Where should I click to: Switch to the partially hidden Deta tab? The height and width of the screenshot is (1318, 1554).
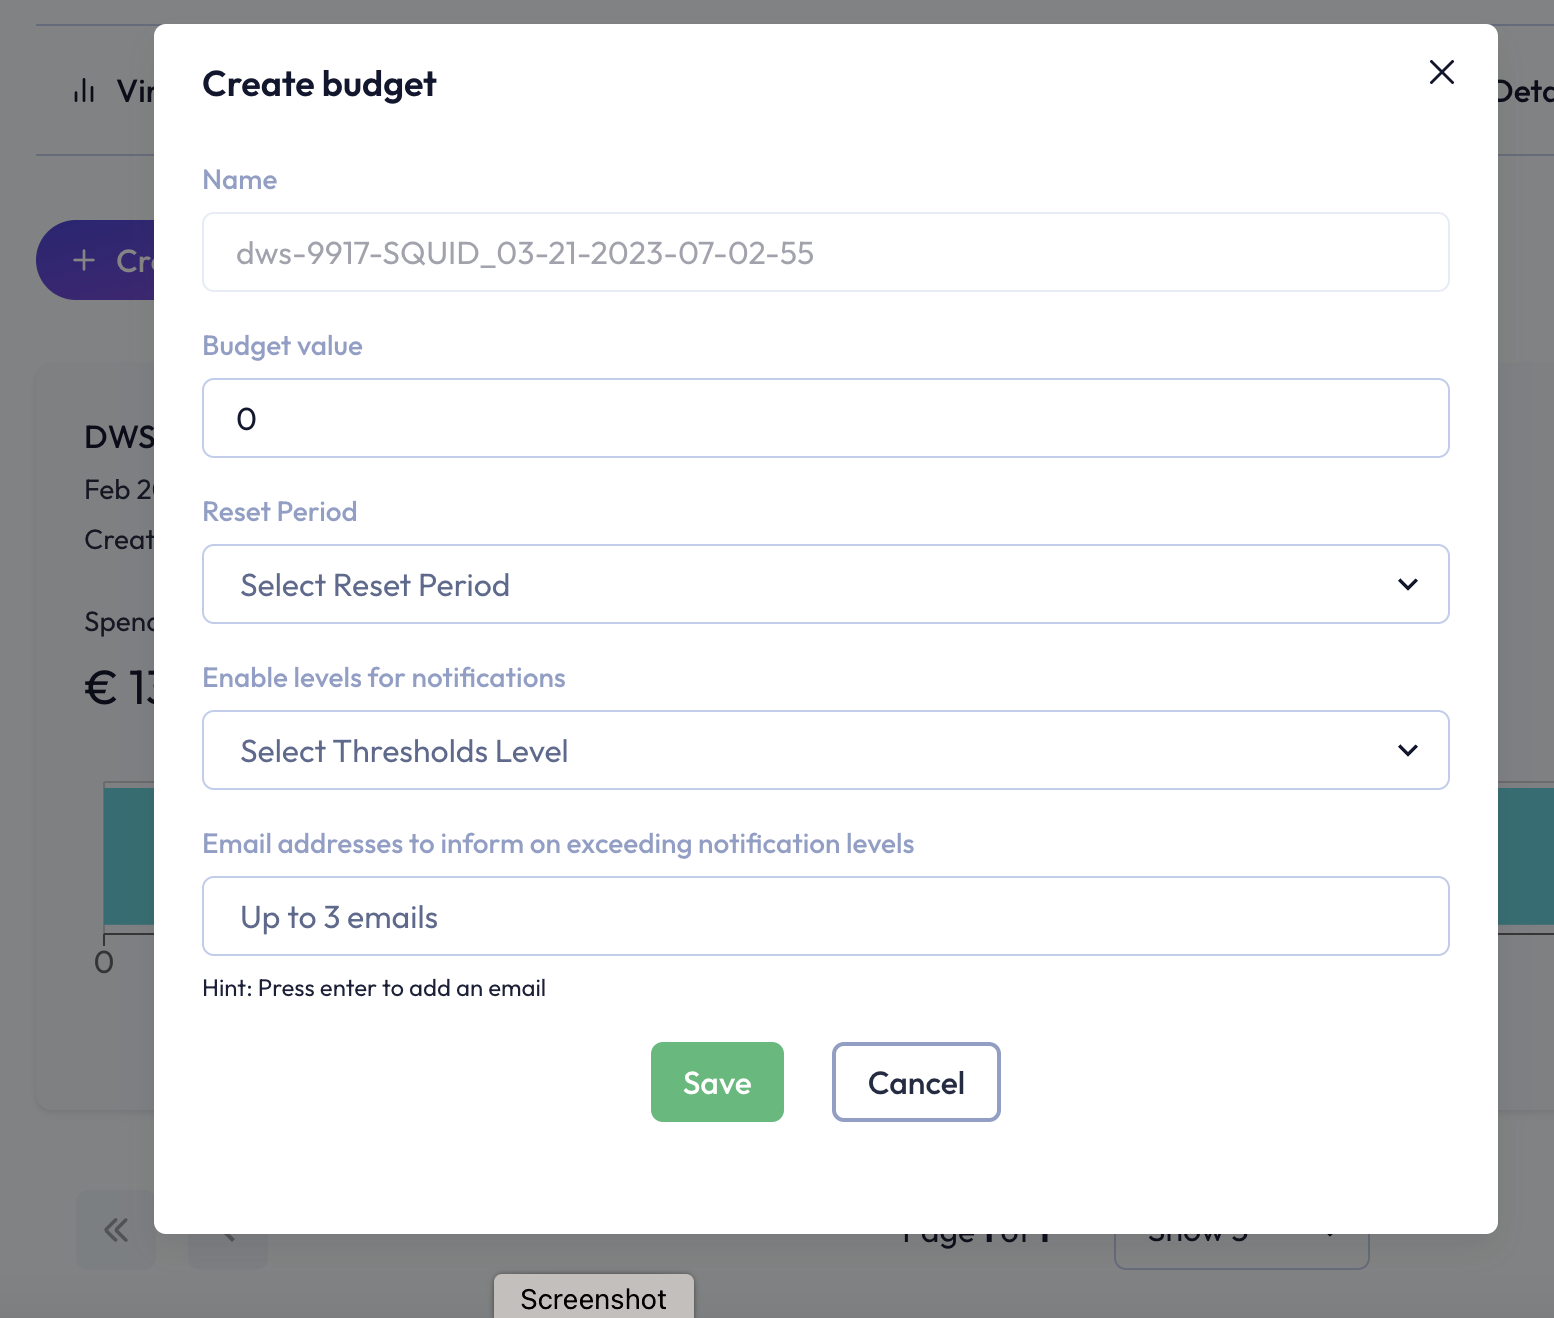(x=1524, y=92)
